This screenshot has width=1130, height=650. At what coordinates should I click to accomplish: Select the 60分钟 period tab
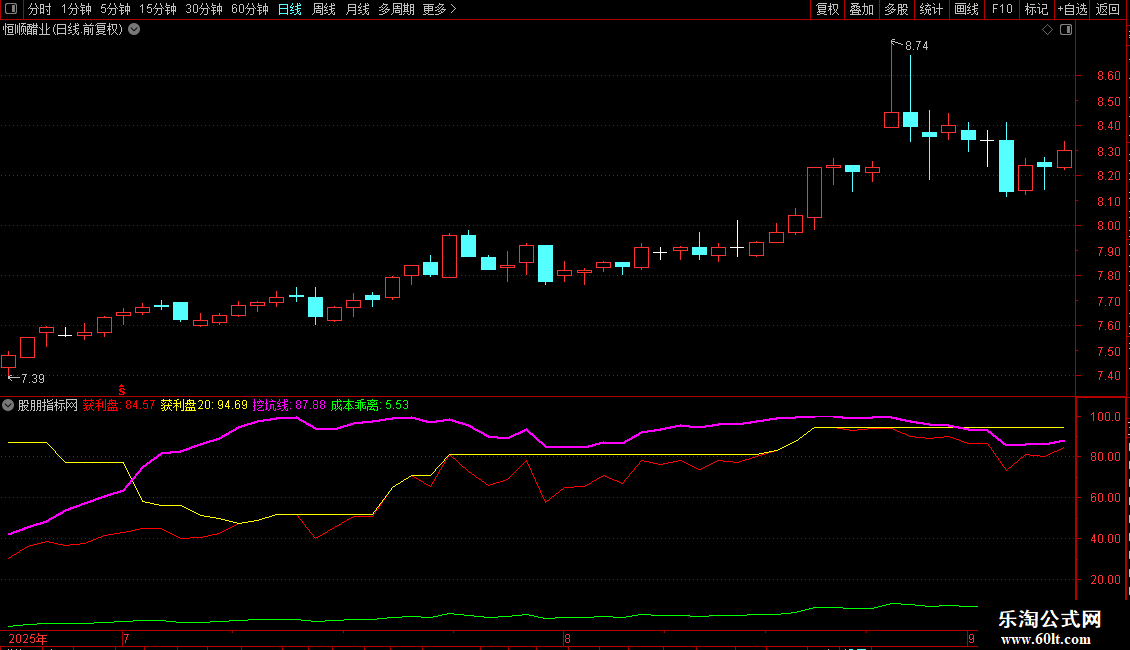pos(249,9)
